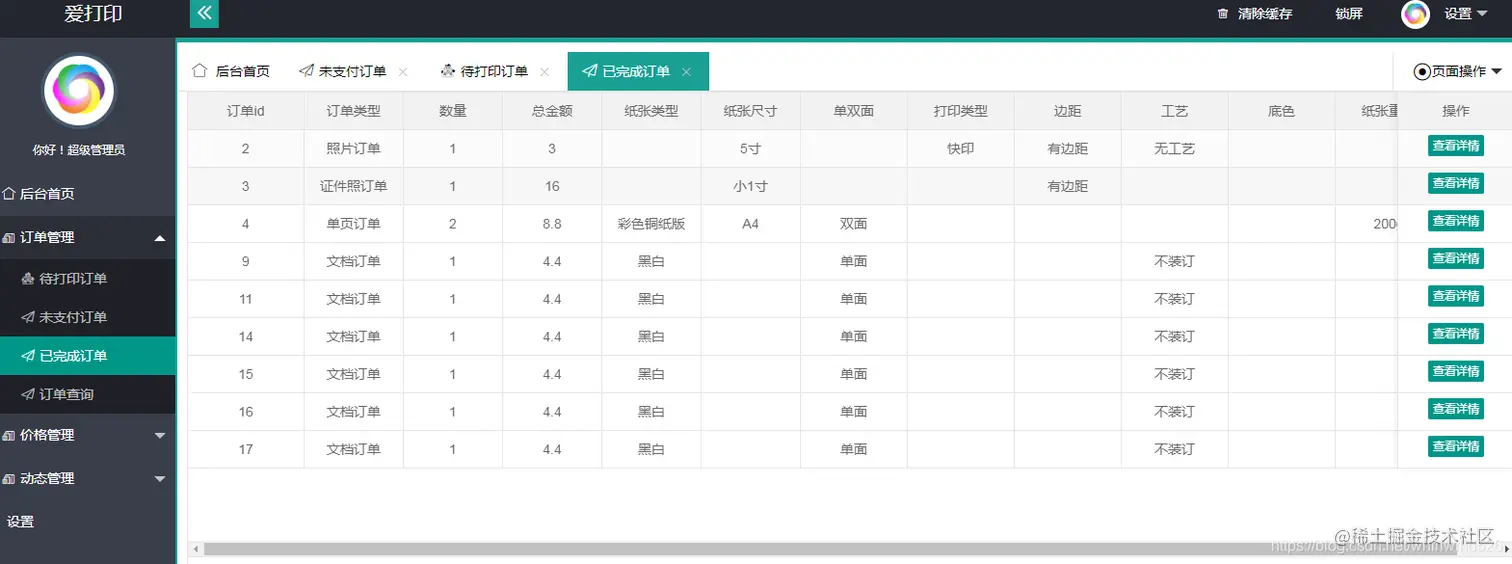Image resolution: width=1512 pixels, height=564 pixels.
Task: Click the large profile logo in the sidebar
Action: [78, 91]
